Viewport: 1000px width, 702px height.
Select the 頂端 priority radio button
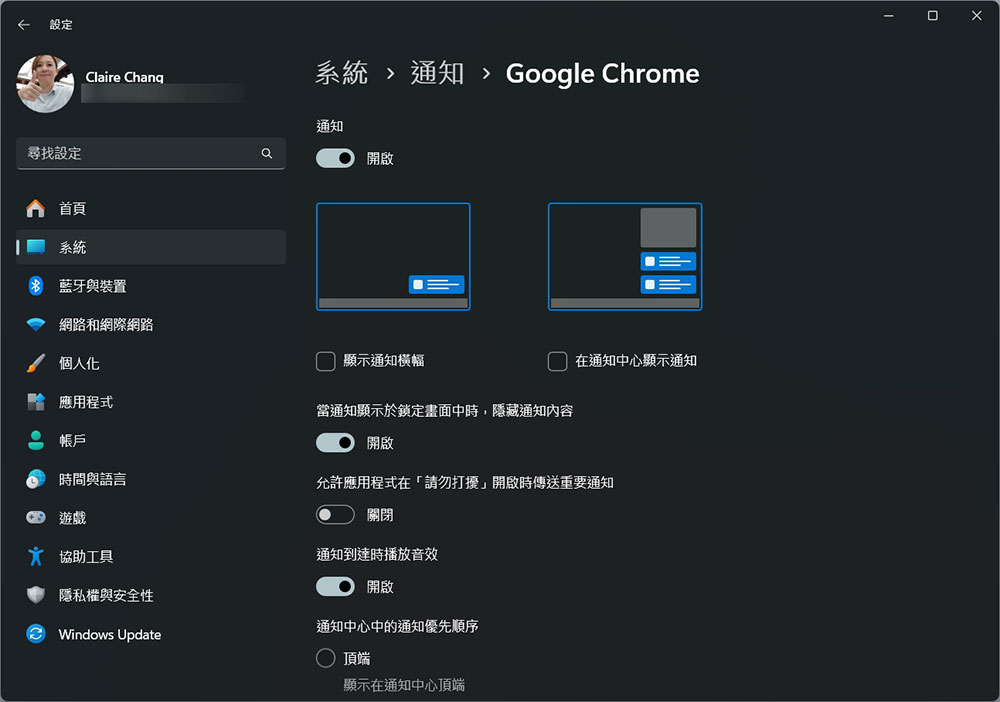pos(326,658)
